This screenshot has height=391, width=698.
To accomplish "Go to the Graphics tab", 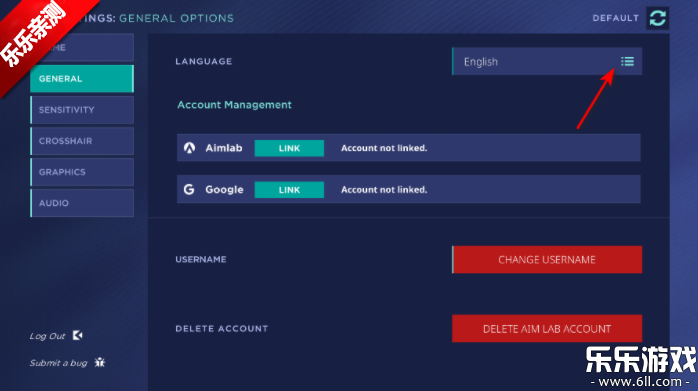I will (82, 172).
